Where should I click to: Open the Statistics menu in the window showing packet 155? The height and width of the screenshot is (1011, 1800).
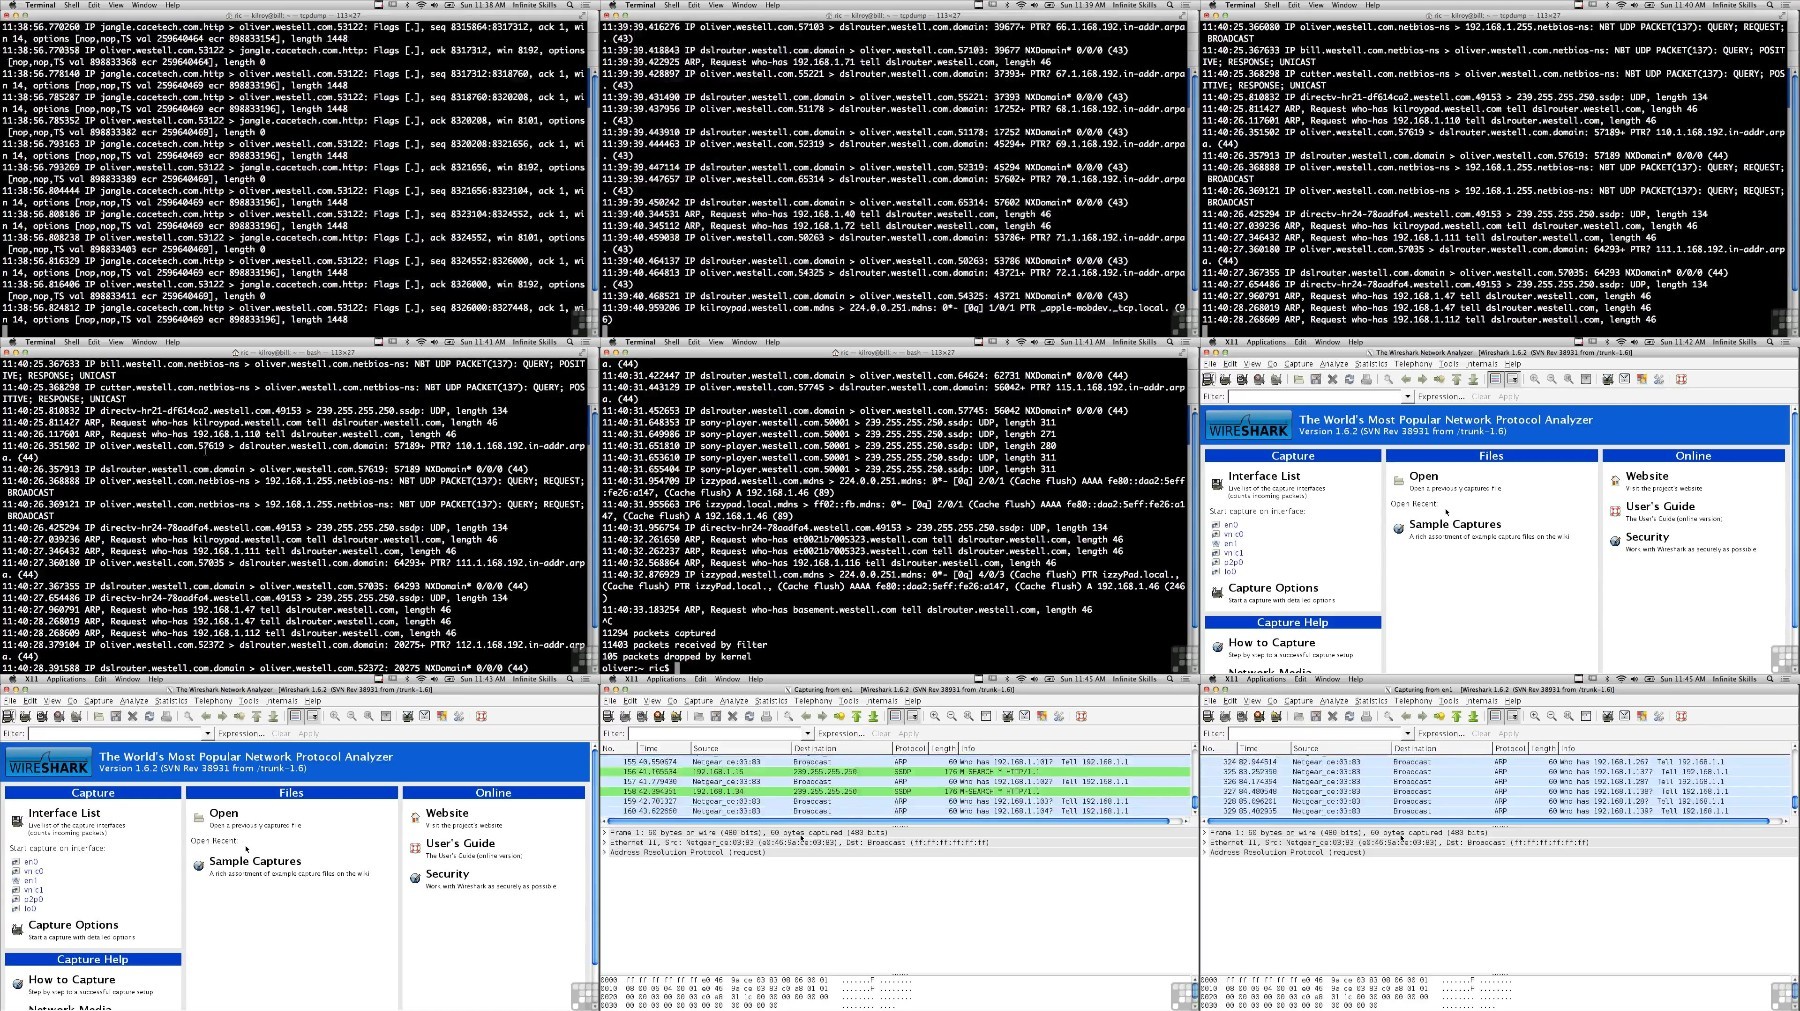click(771, 701)
